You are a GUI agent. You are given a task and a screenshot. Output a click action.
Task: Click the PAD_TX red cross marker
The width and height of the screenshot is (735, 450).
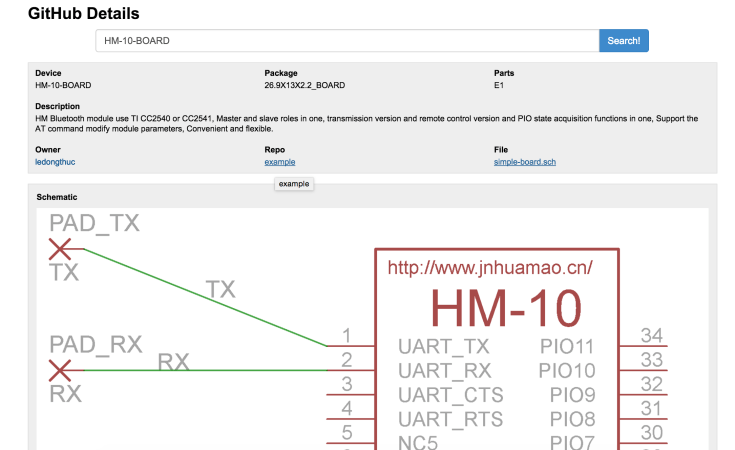point(60,249)
